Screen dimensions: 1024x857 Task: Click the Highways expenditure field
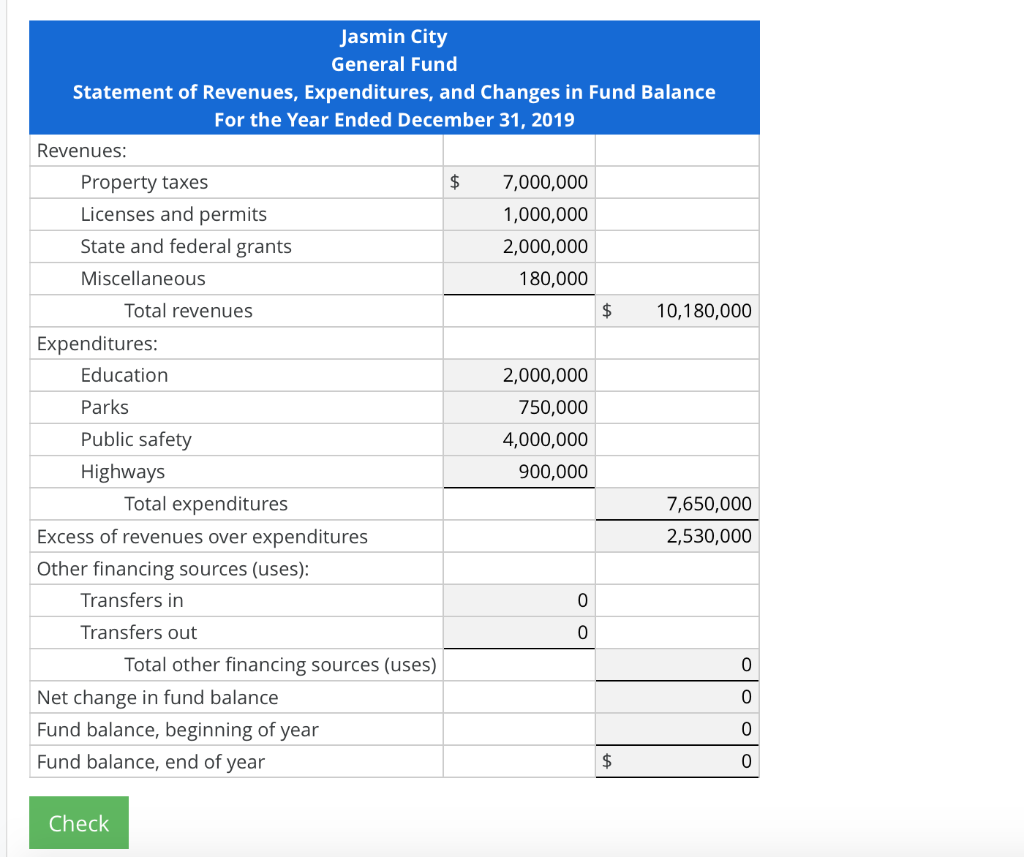click(x=518, y=471)
